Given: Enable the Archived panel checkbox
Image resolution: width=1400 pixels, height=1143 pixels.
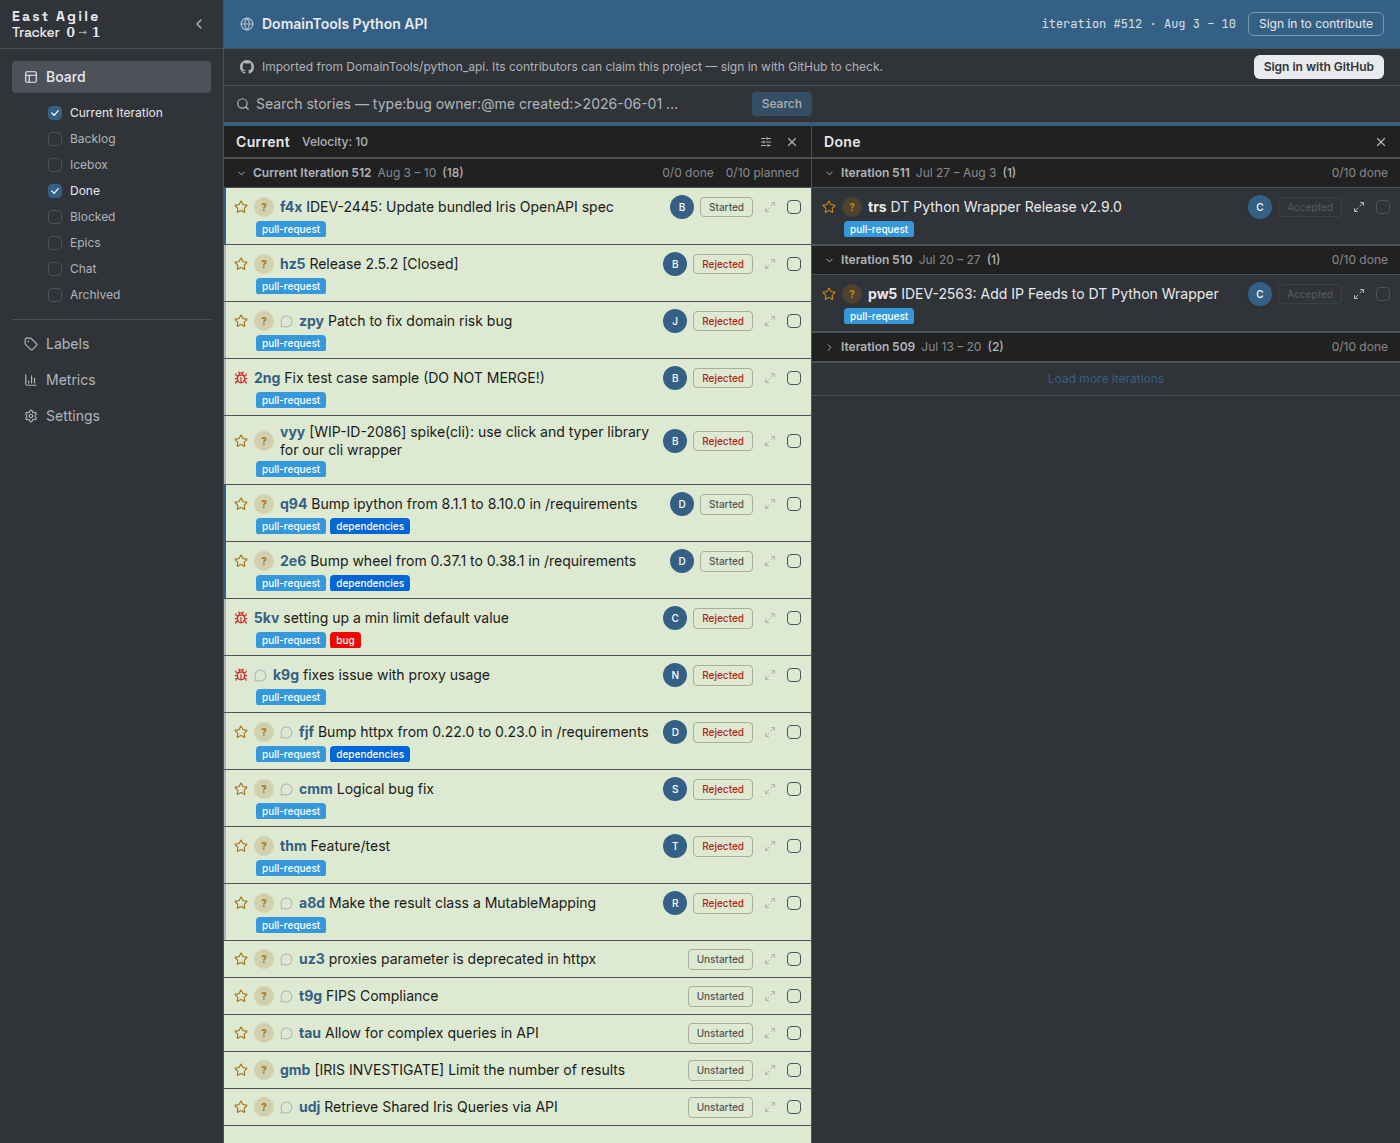Looking at the screenshot, I should [55, 295].
